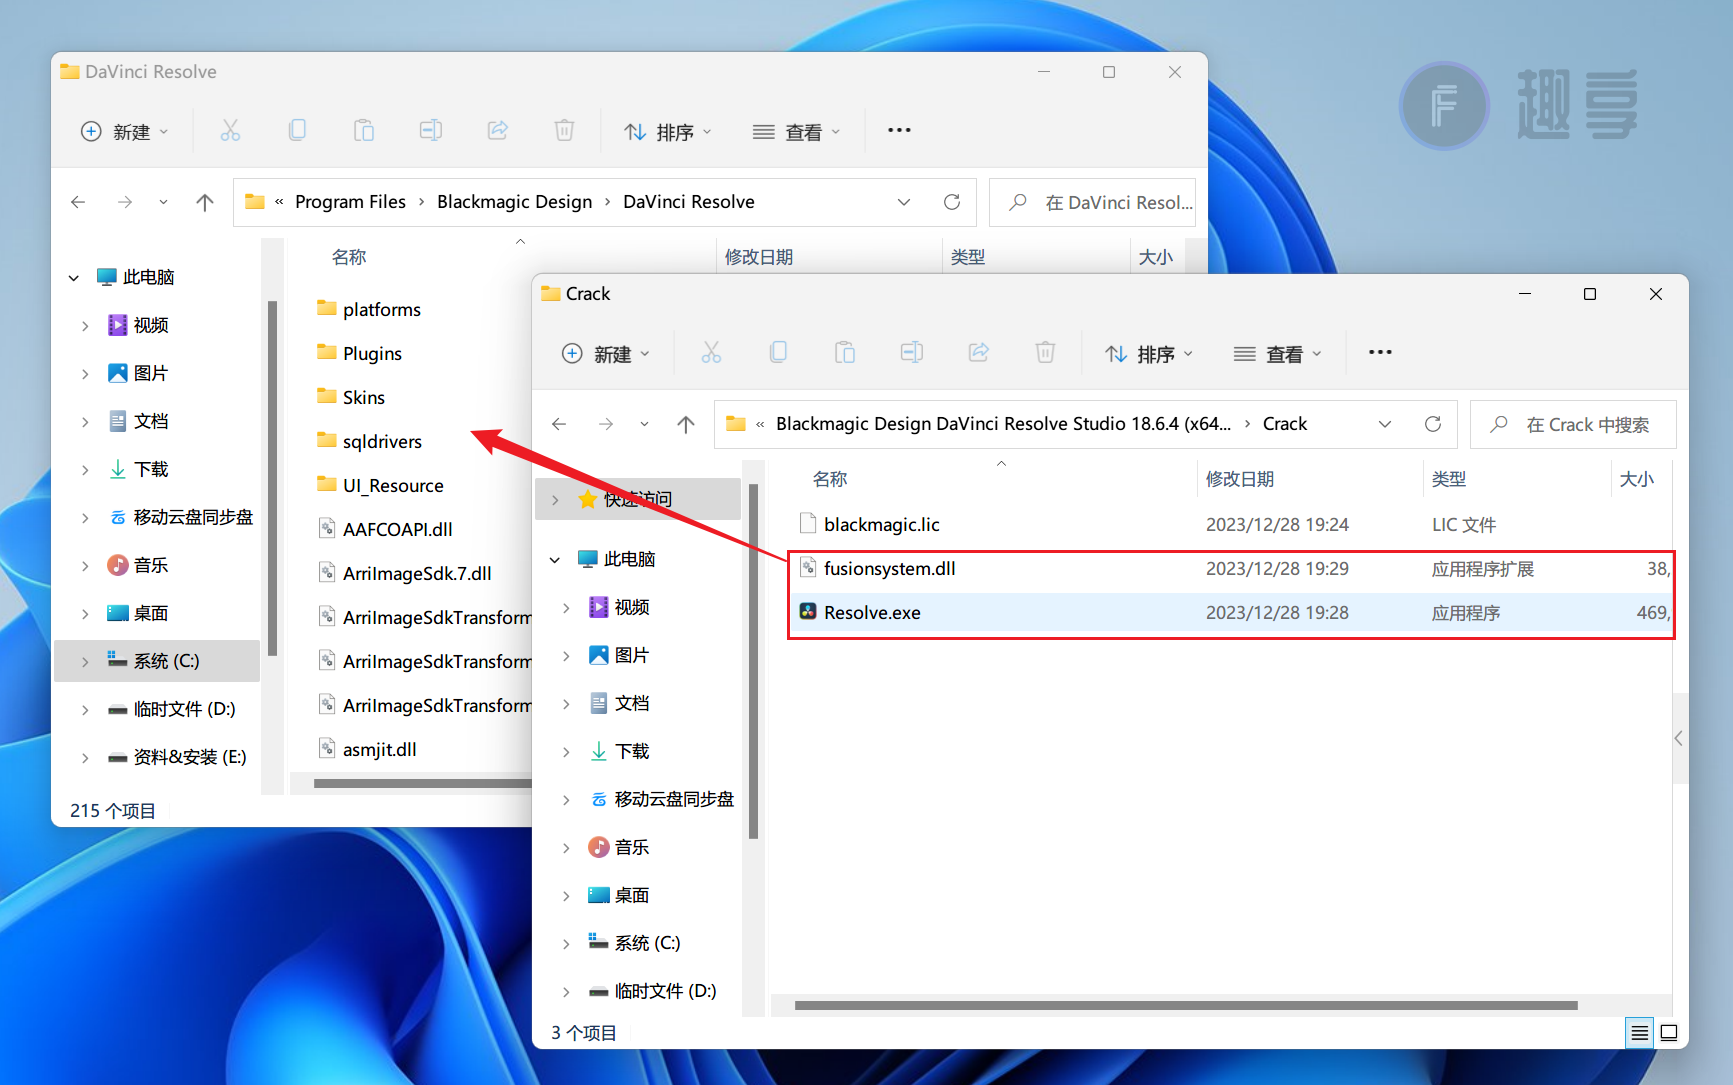Screen dimensions: 1733x1085
Task: Open the more options ellipsis in Crack window
Action: pos(1380,352)
